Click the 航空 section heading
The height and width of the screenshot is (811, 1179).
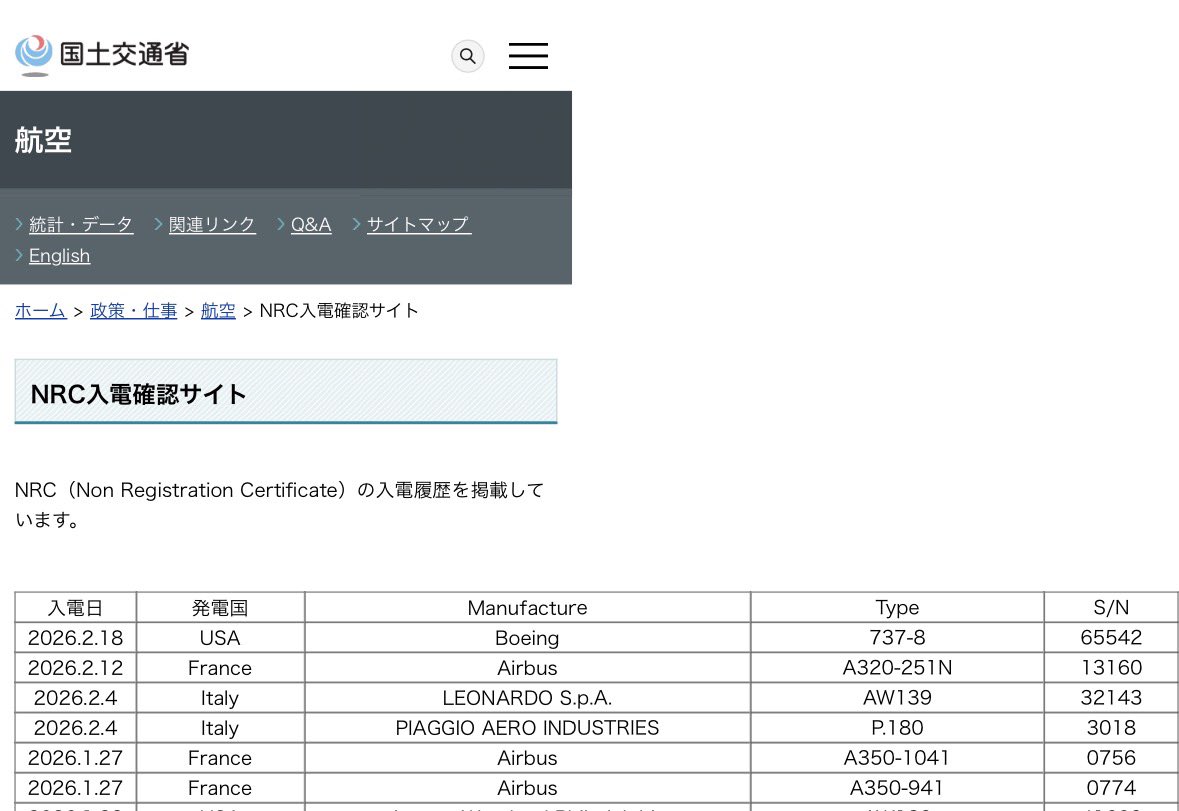44,141
